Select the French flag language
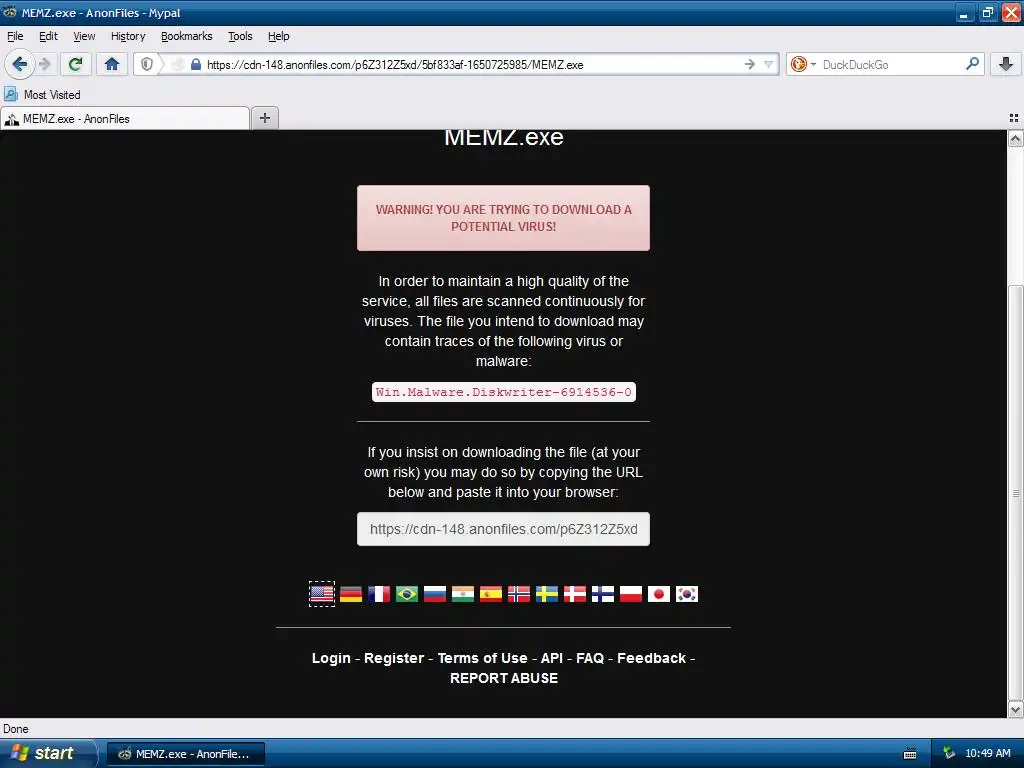The height and width of the screenshot is (768, 1024). [x=379, y=594]
